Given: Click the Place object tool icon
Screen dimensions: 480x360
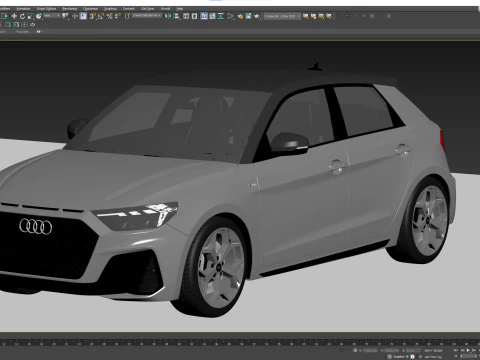Looking at the screenshot, I should tap(39, 16).
